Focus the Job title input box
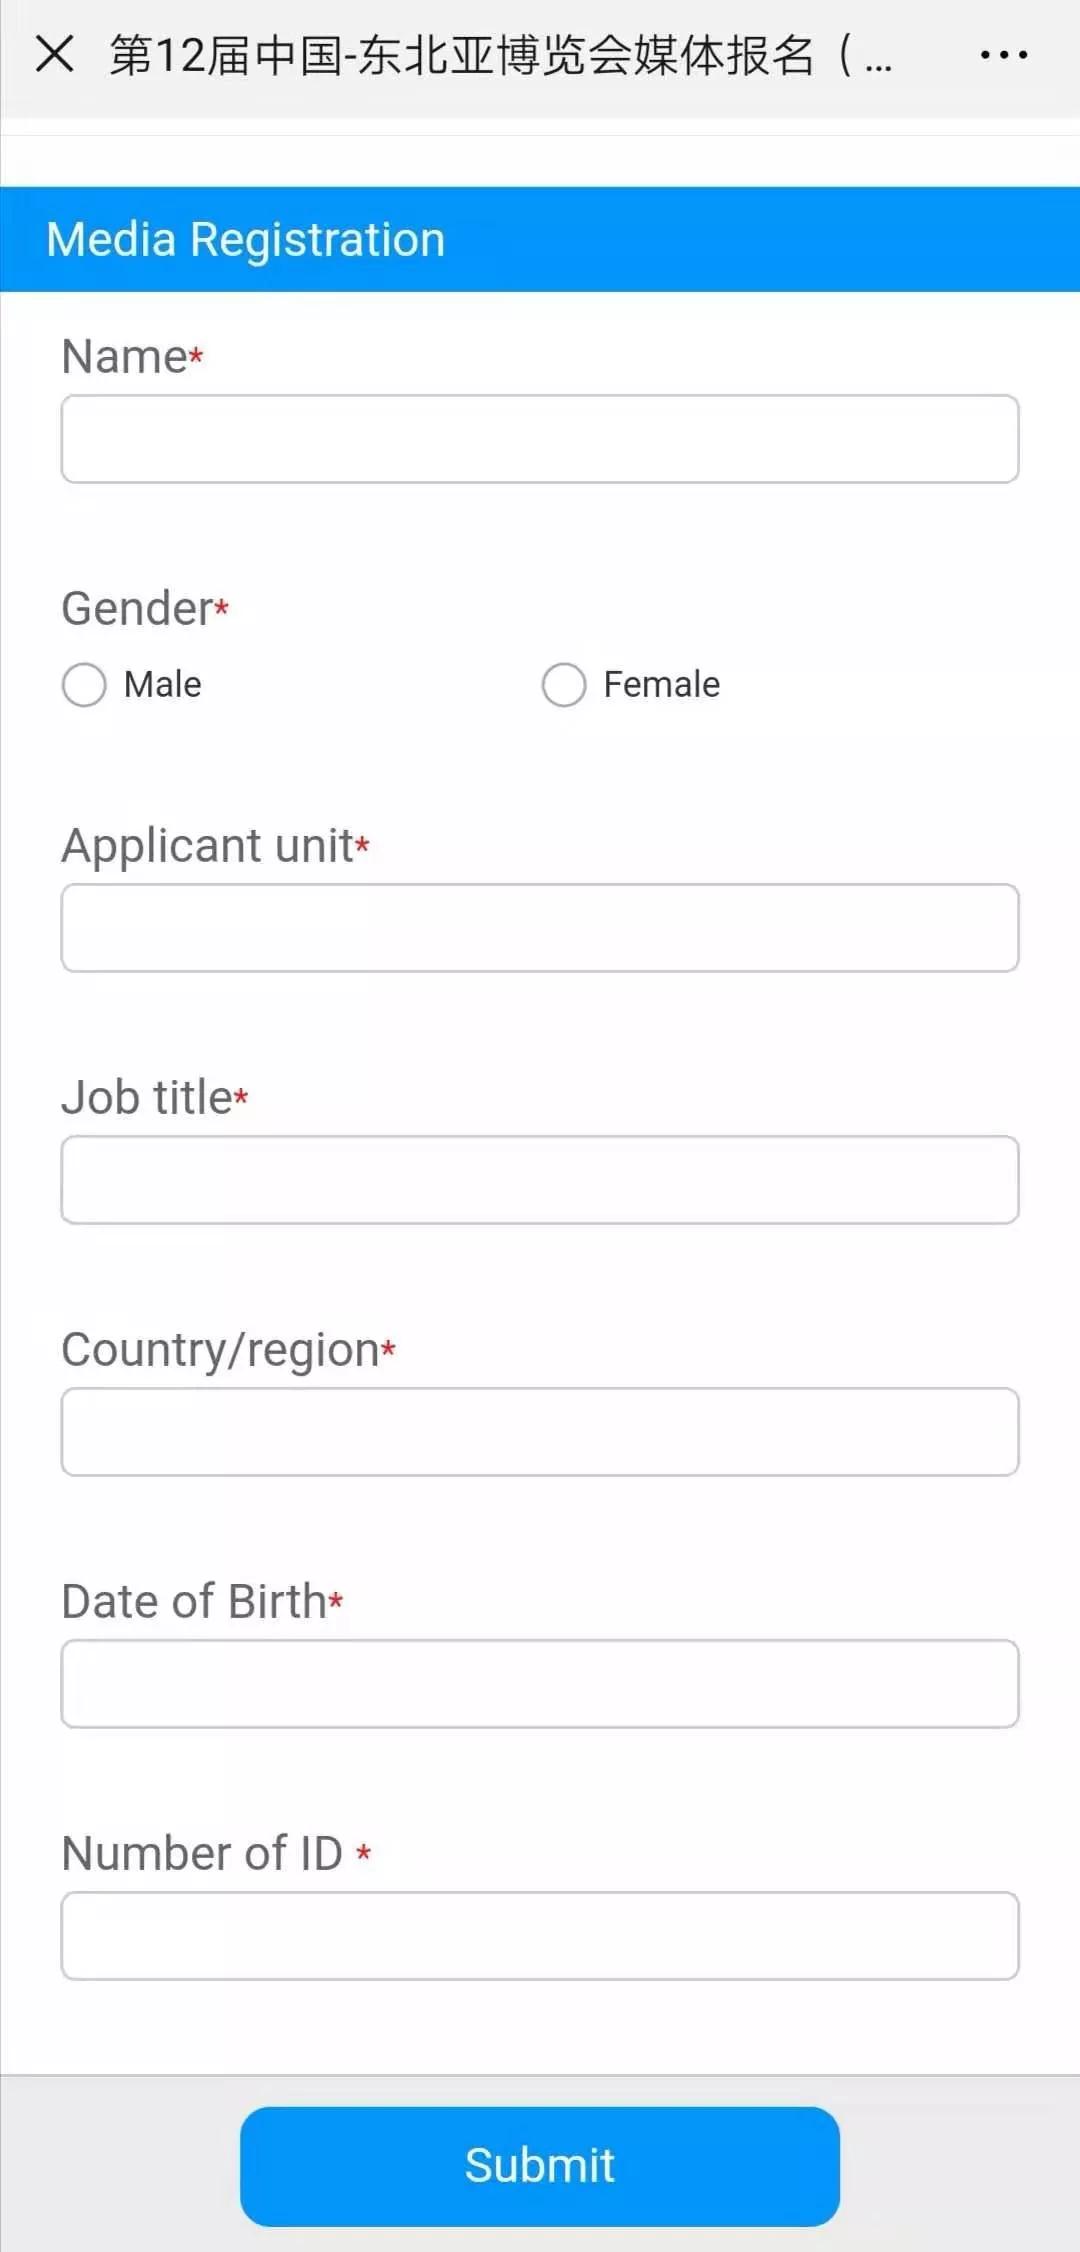Viewport: 1080px width, 2252px height. [x=540, y=1180]
